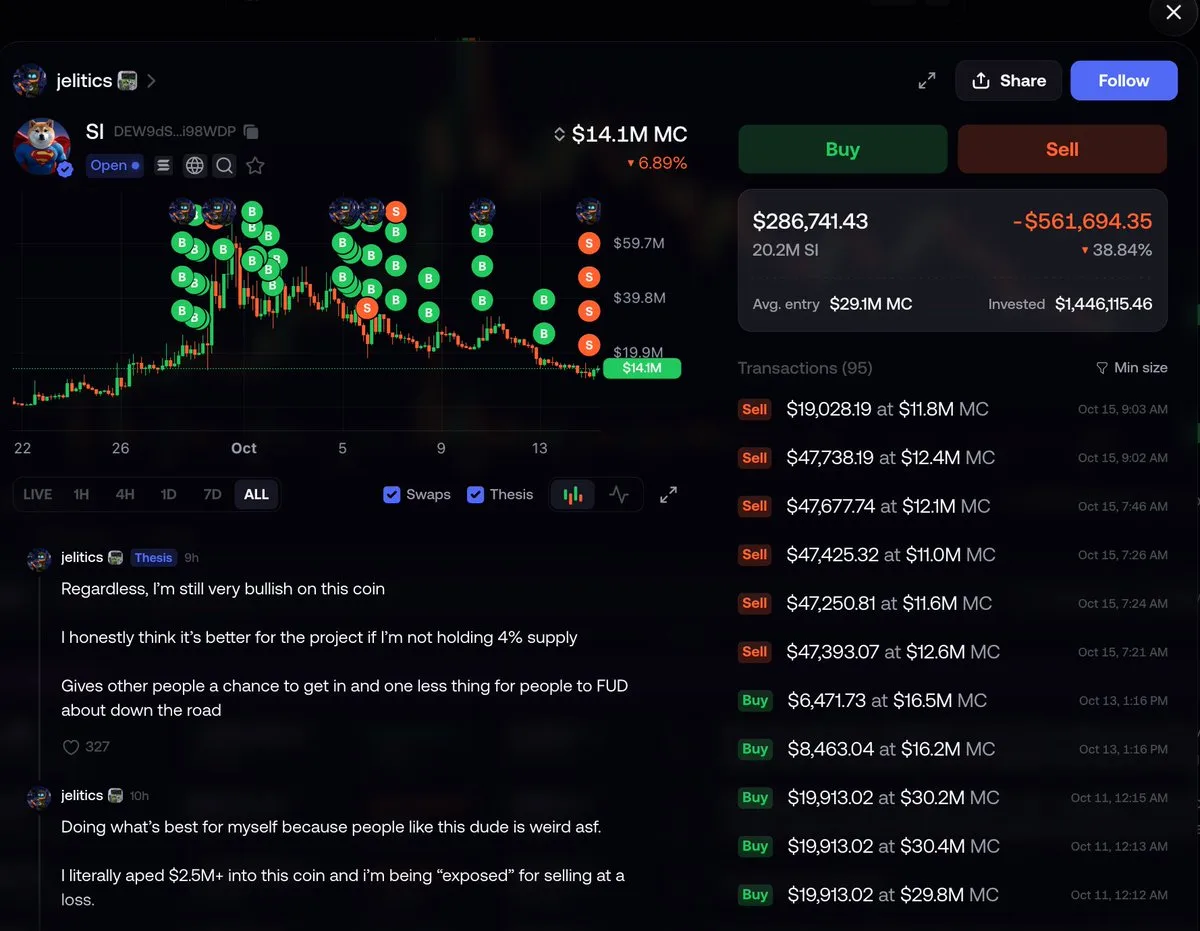
Task: Uncheck the Swaps checkbox
Action: coord(392,494)
